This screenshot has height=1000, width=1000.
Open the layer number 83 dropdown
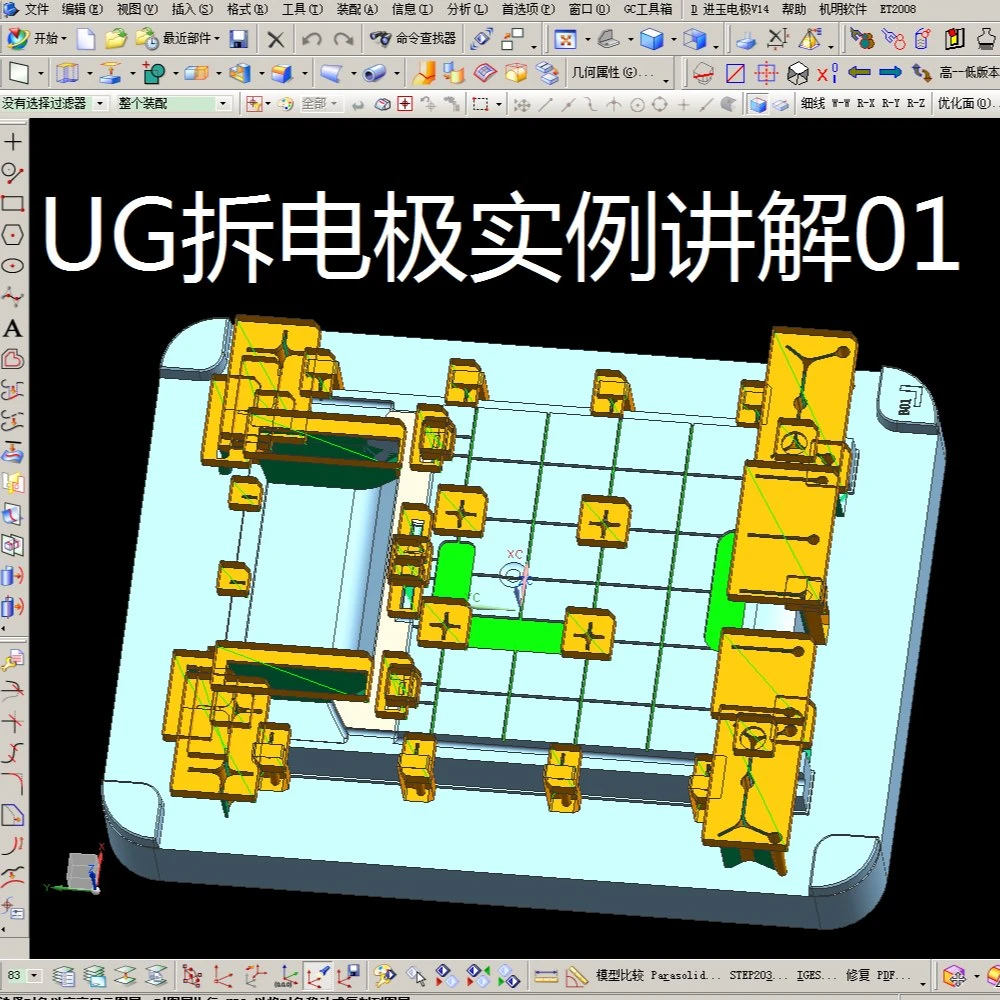tap(36, 975)
